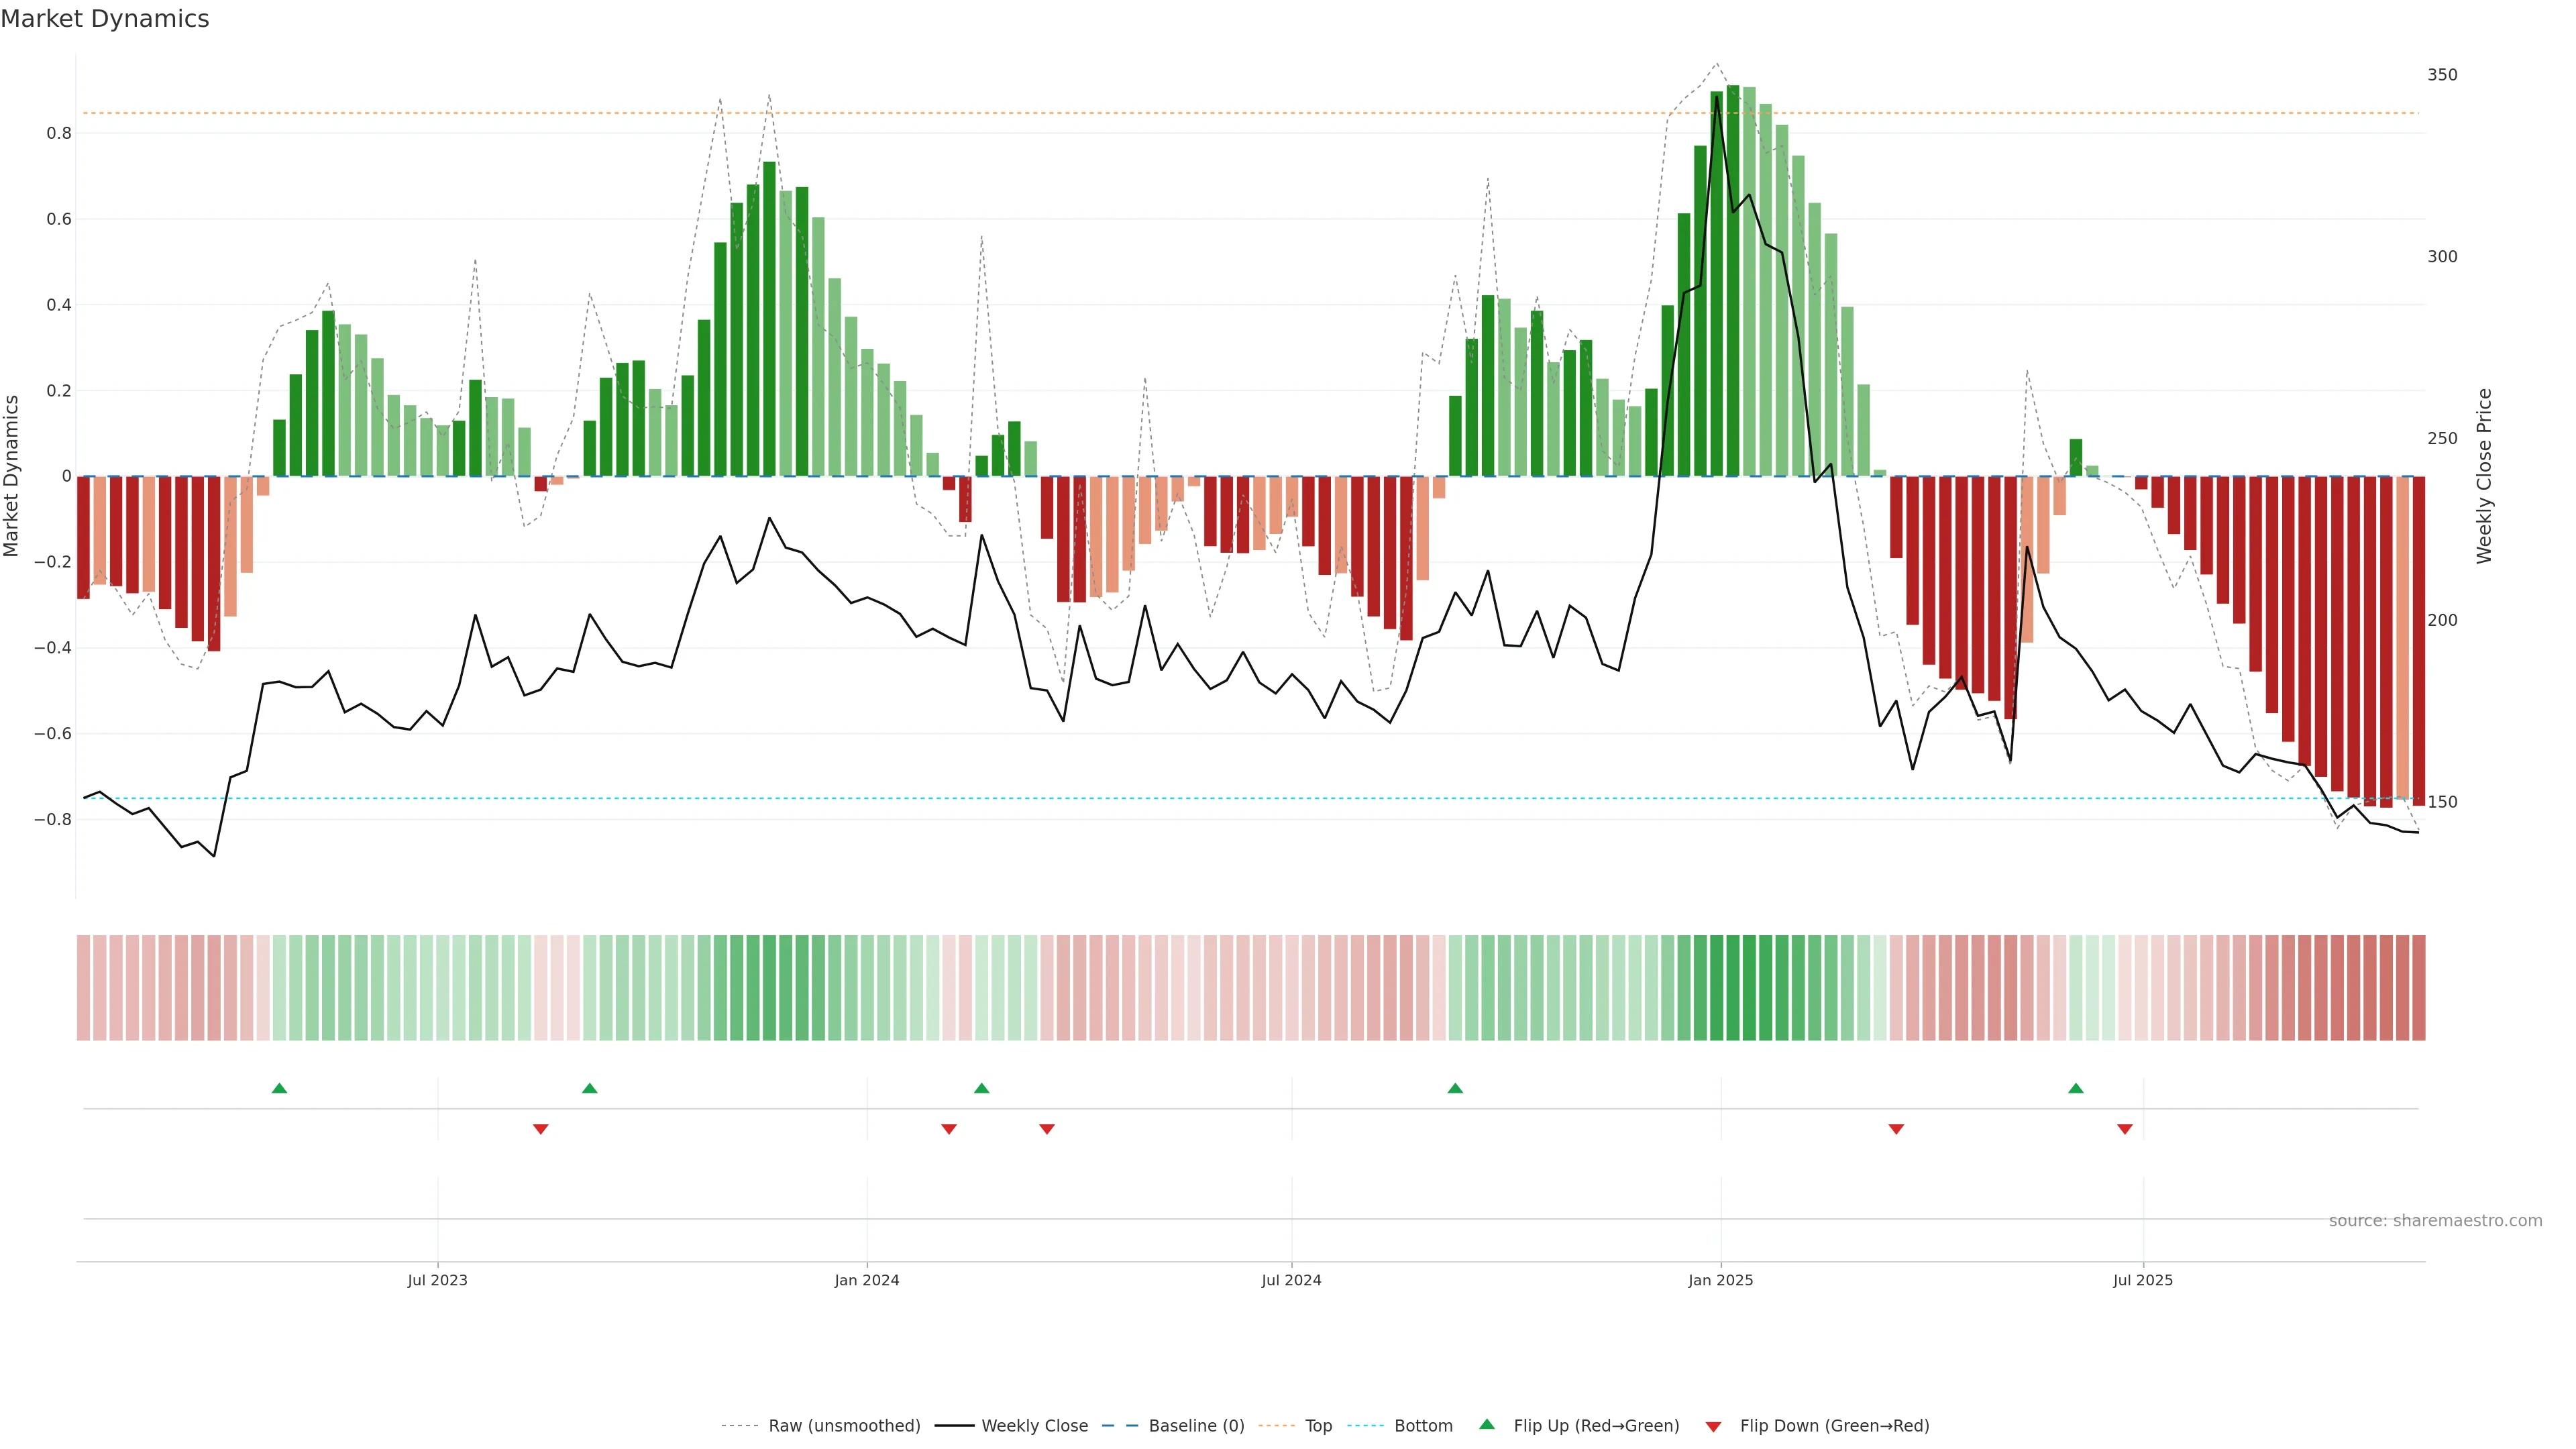Screen dimensions: 2576x1449
Task: Click the Weekly Close Price axis title
Action: 2484,476
